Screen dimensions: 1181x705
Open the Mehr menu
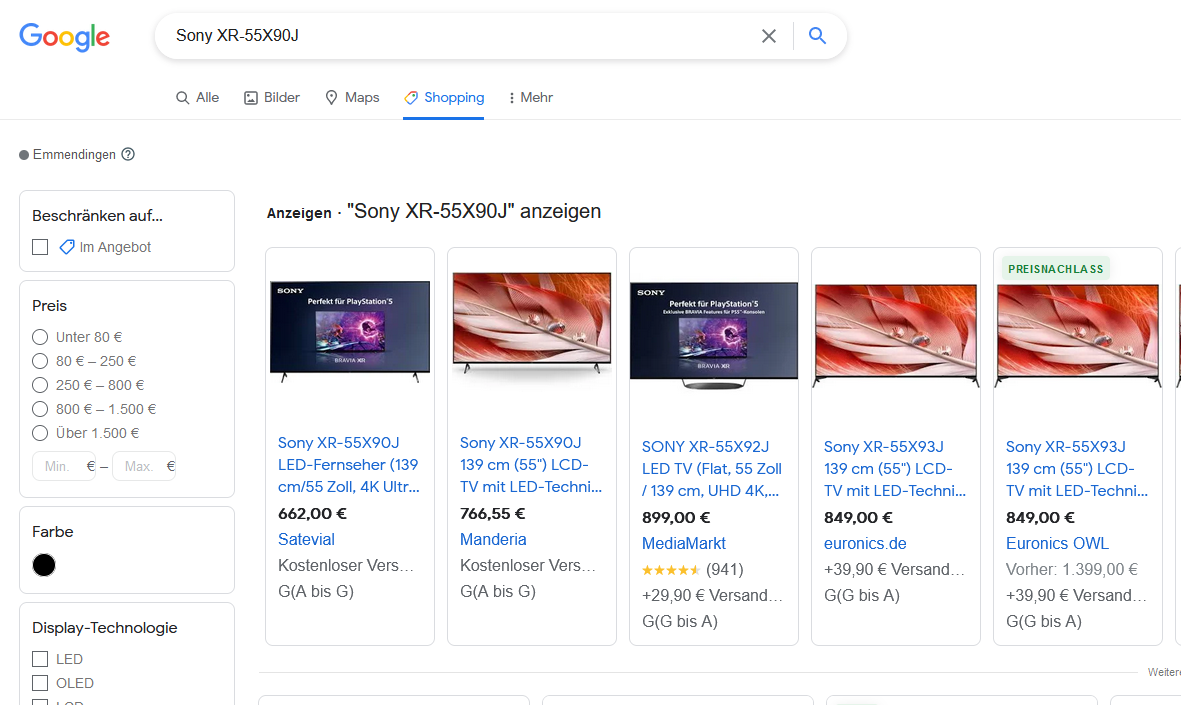click(x=530, y=97)
